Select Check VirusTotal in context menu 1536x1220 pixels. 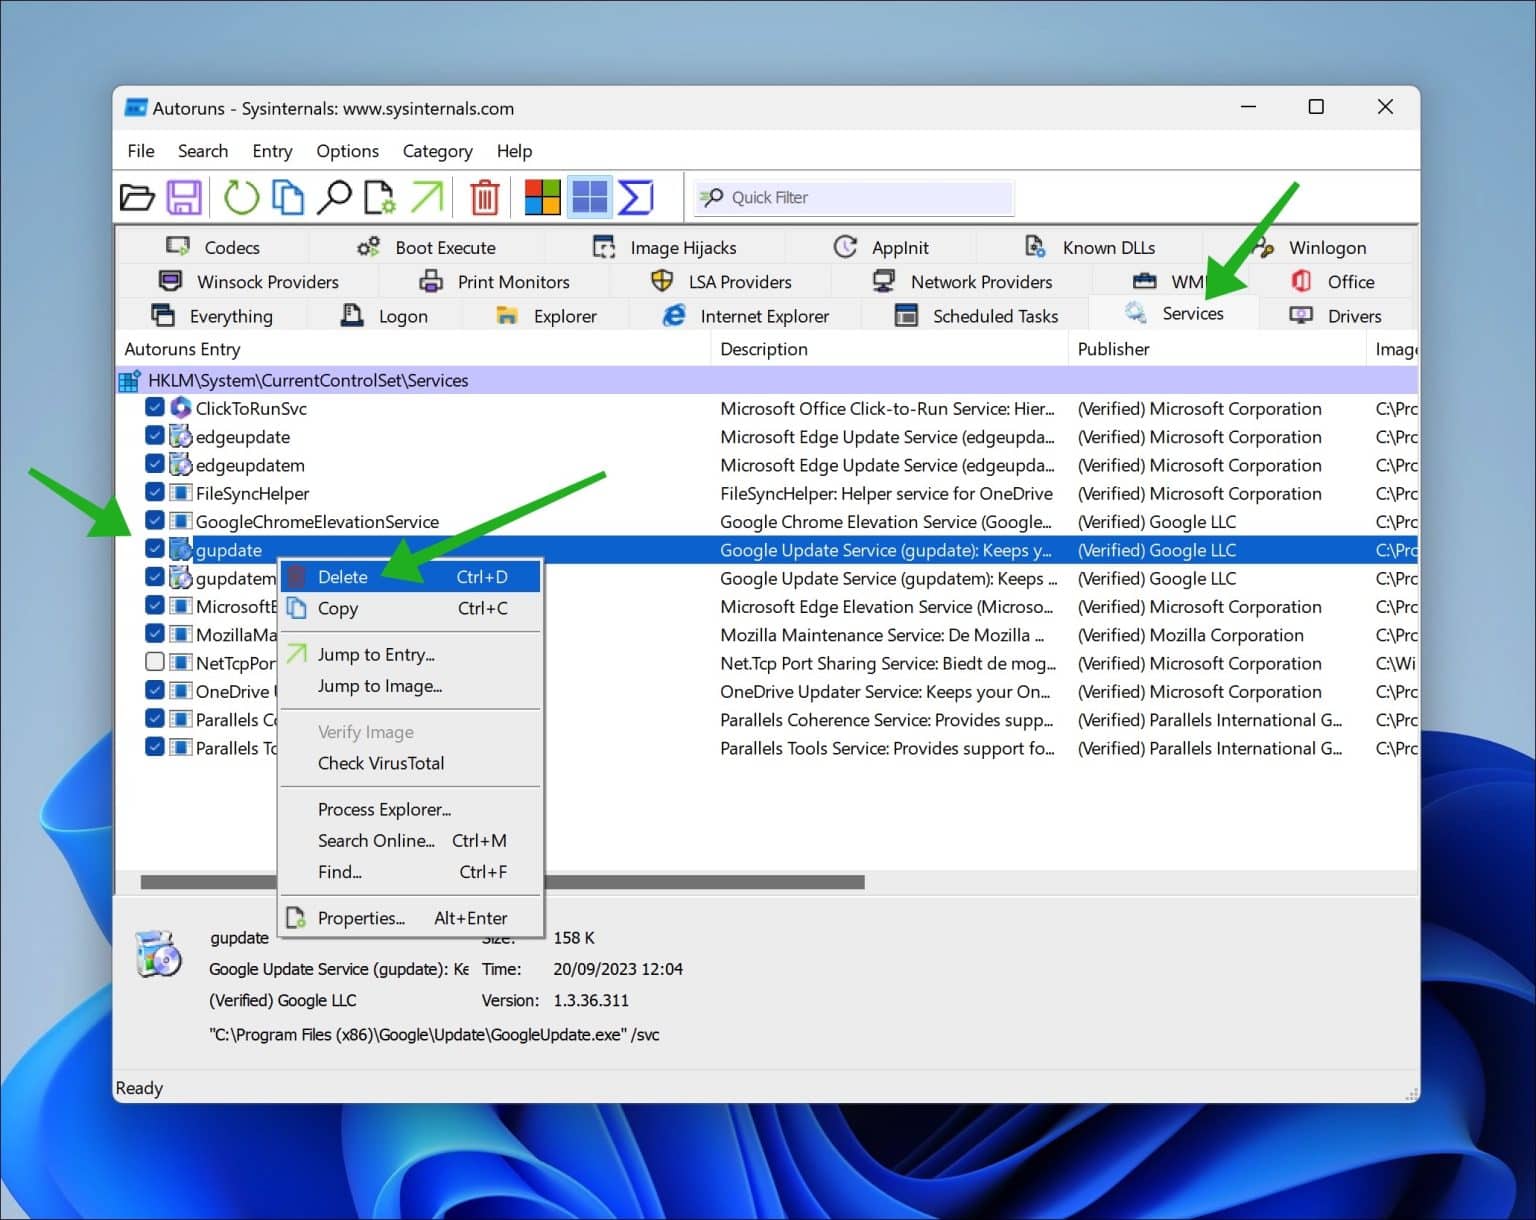380,763
